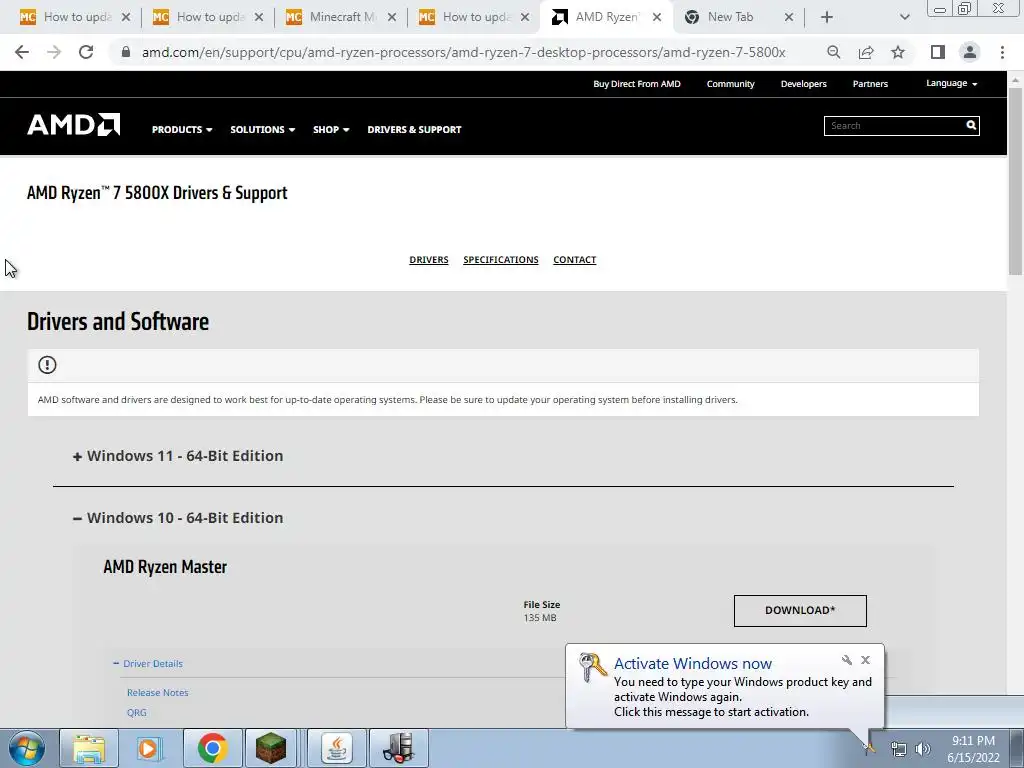
Task: Open the SHOP dropdown menu
Action: (x=331, y=129)
